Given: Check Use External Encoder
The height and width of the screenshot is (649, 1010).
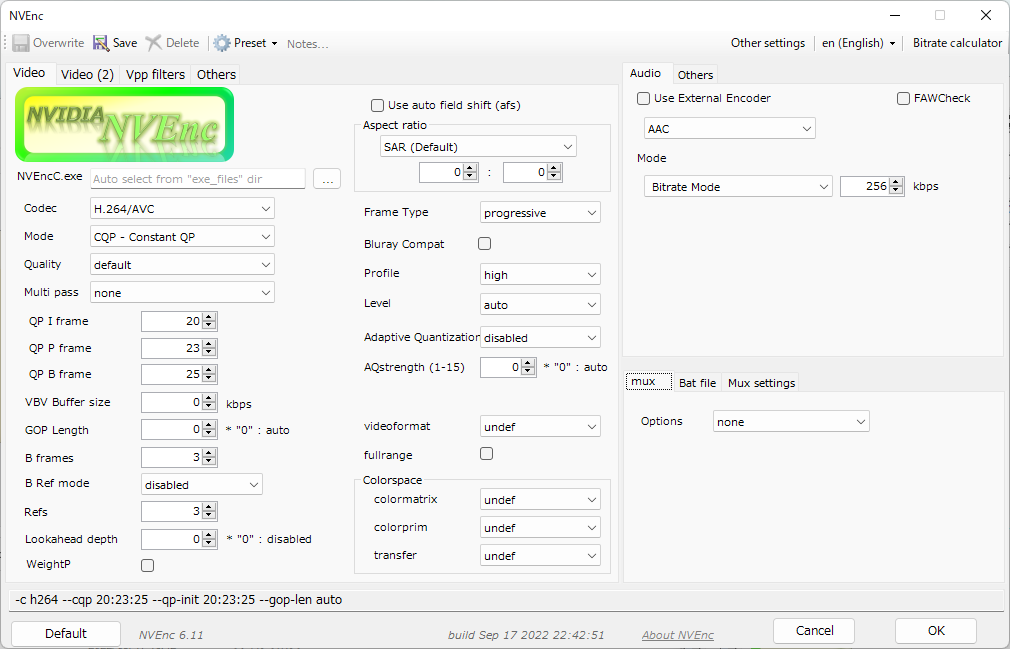Looking at the screenshot, I should [643, 99].
